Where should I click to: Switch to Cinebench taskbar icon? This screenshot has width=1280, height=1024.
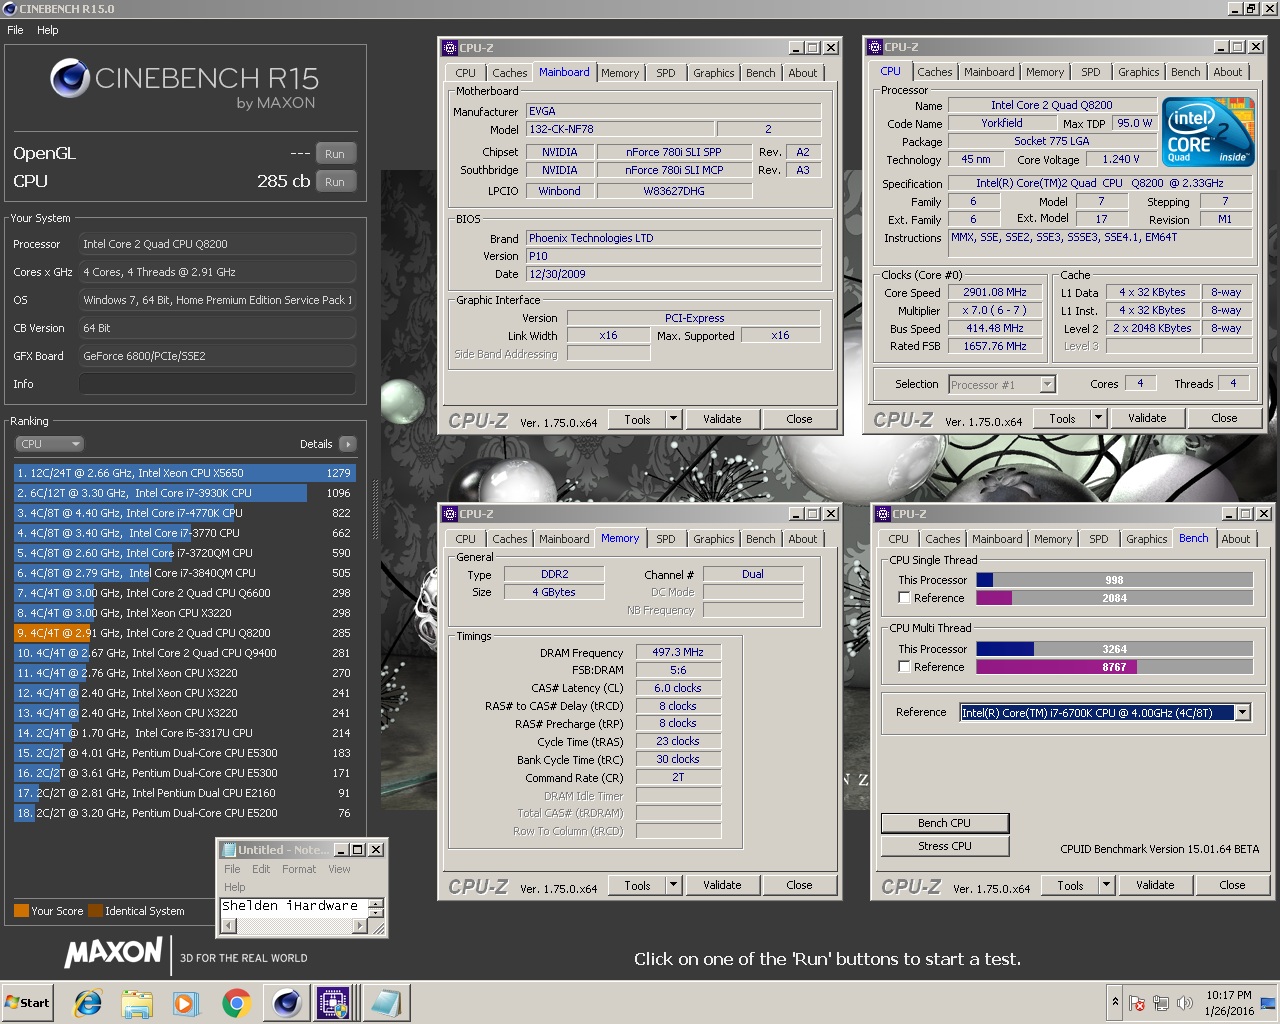287,1003
